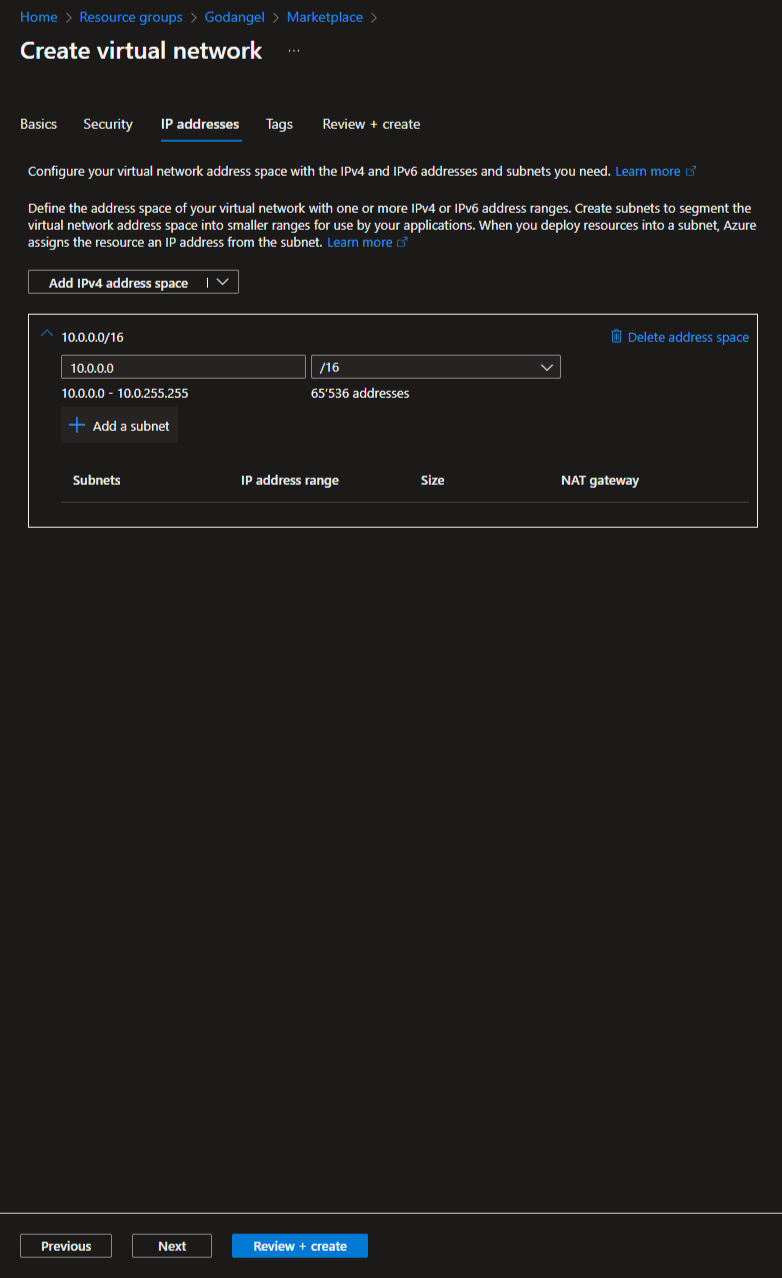The width and height of the screenshot is (782, 1278).
Task: Click the Previous button
Action: coord(66,1246)
